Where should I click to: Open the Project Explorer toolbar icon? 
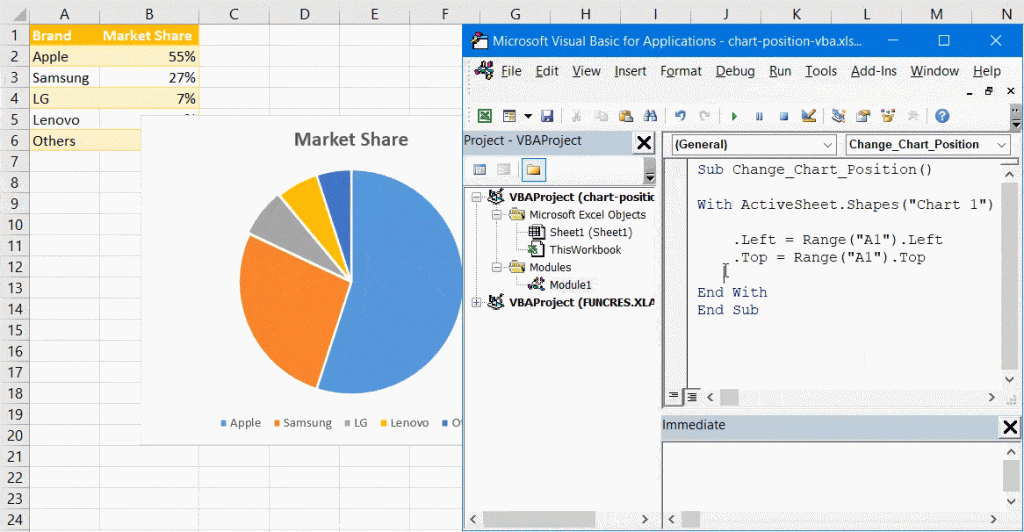tap(839, 116)
